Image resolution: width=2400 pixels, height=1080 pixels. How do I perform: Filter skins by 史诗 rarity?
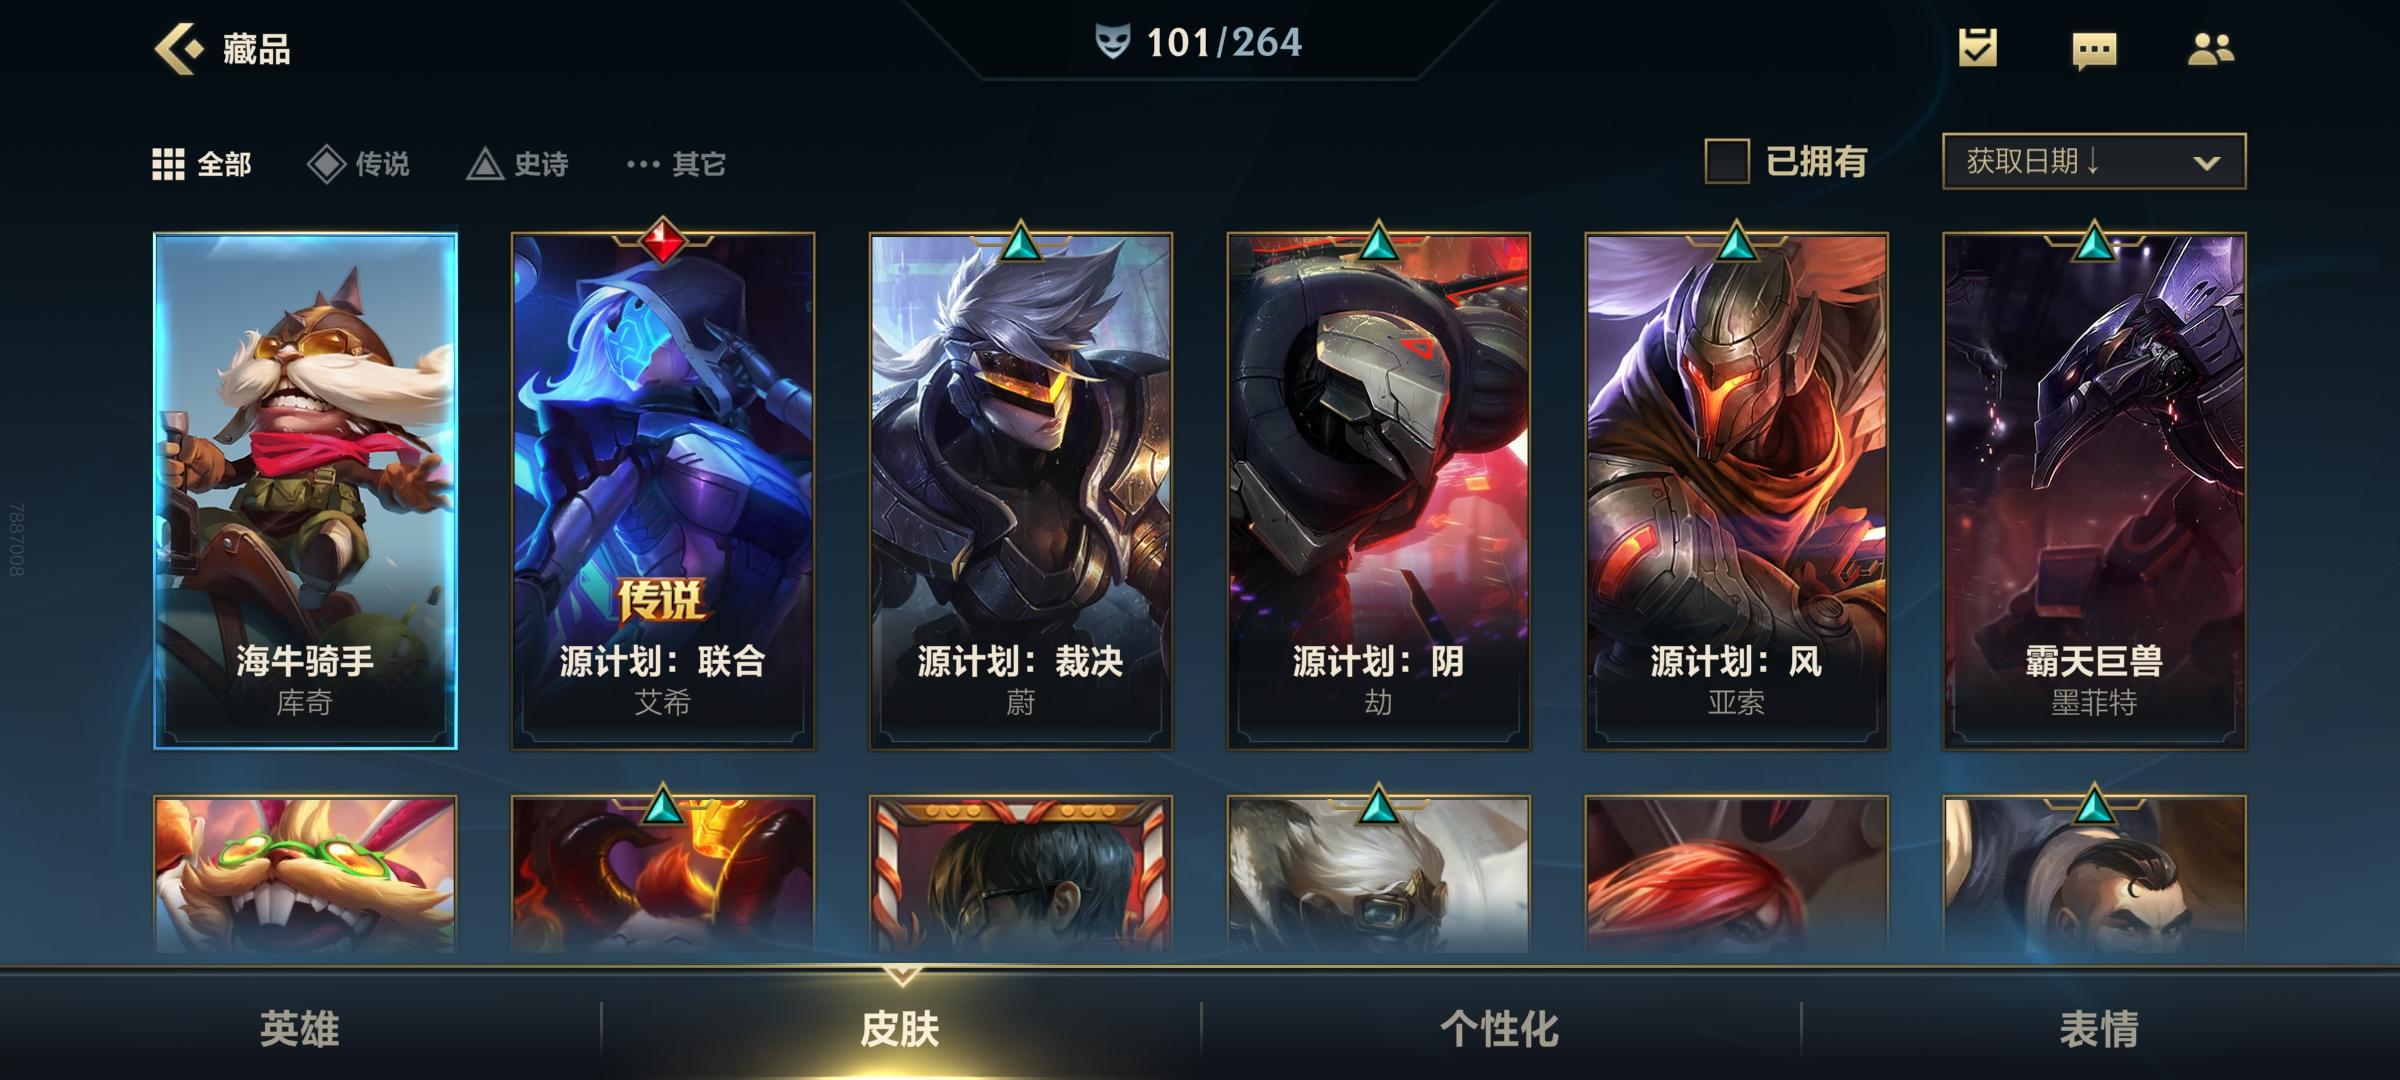(x=517, y=164)
